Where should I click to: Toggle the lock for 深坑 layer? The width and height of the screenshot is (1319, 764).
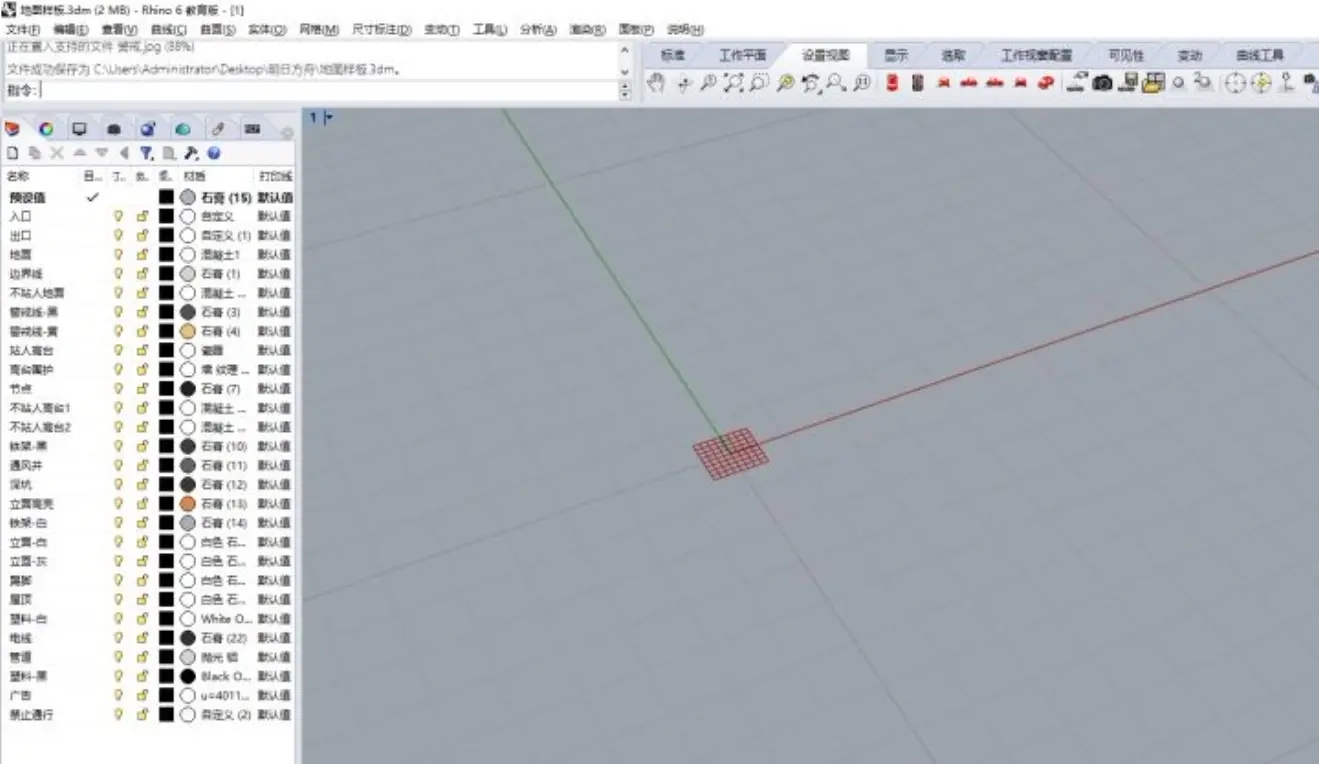pos(142,484)
